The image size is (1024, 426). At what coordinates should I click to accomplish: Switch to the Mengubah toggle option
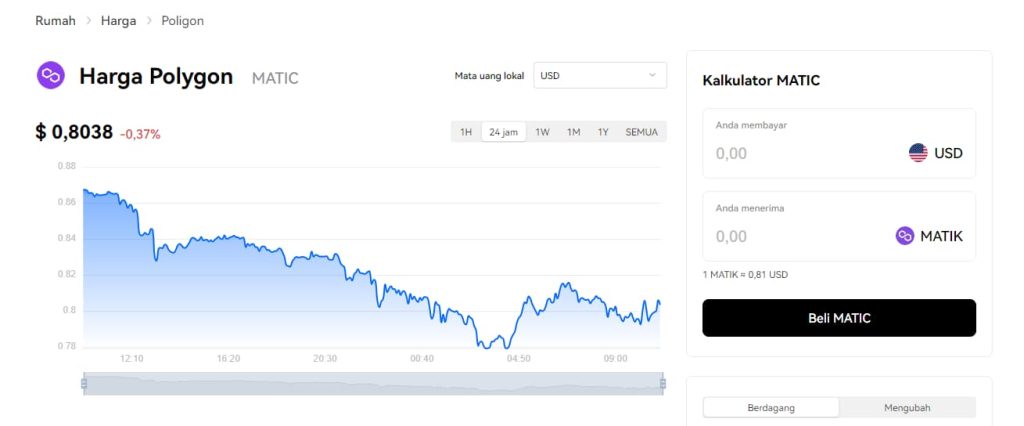point(907,407)
